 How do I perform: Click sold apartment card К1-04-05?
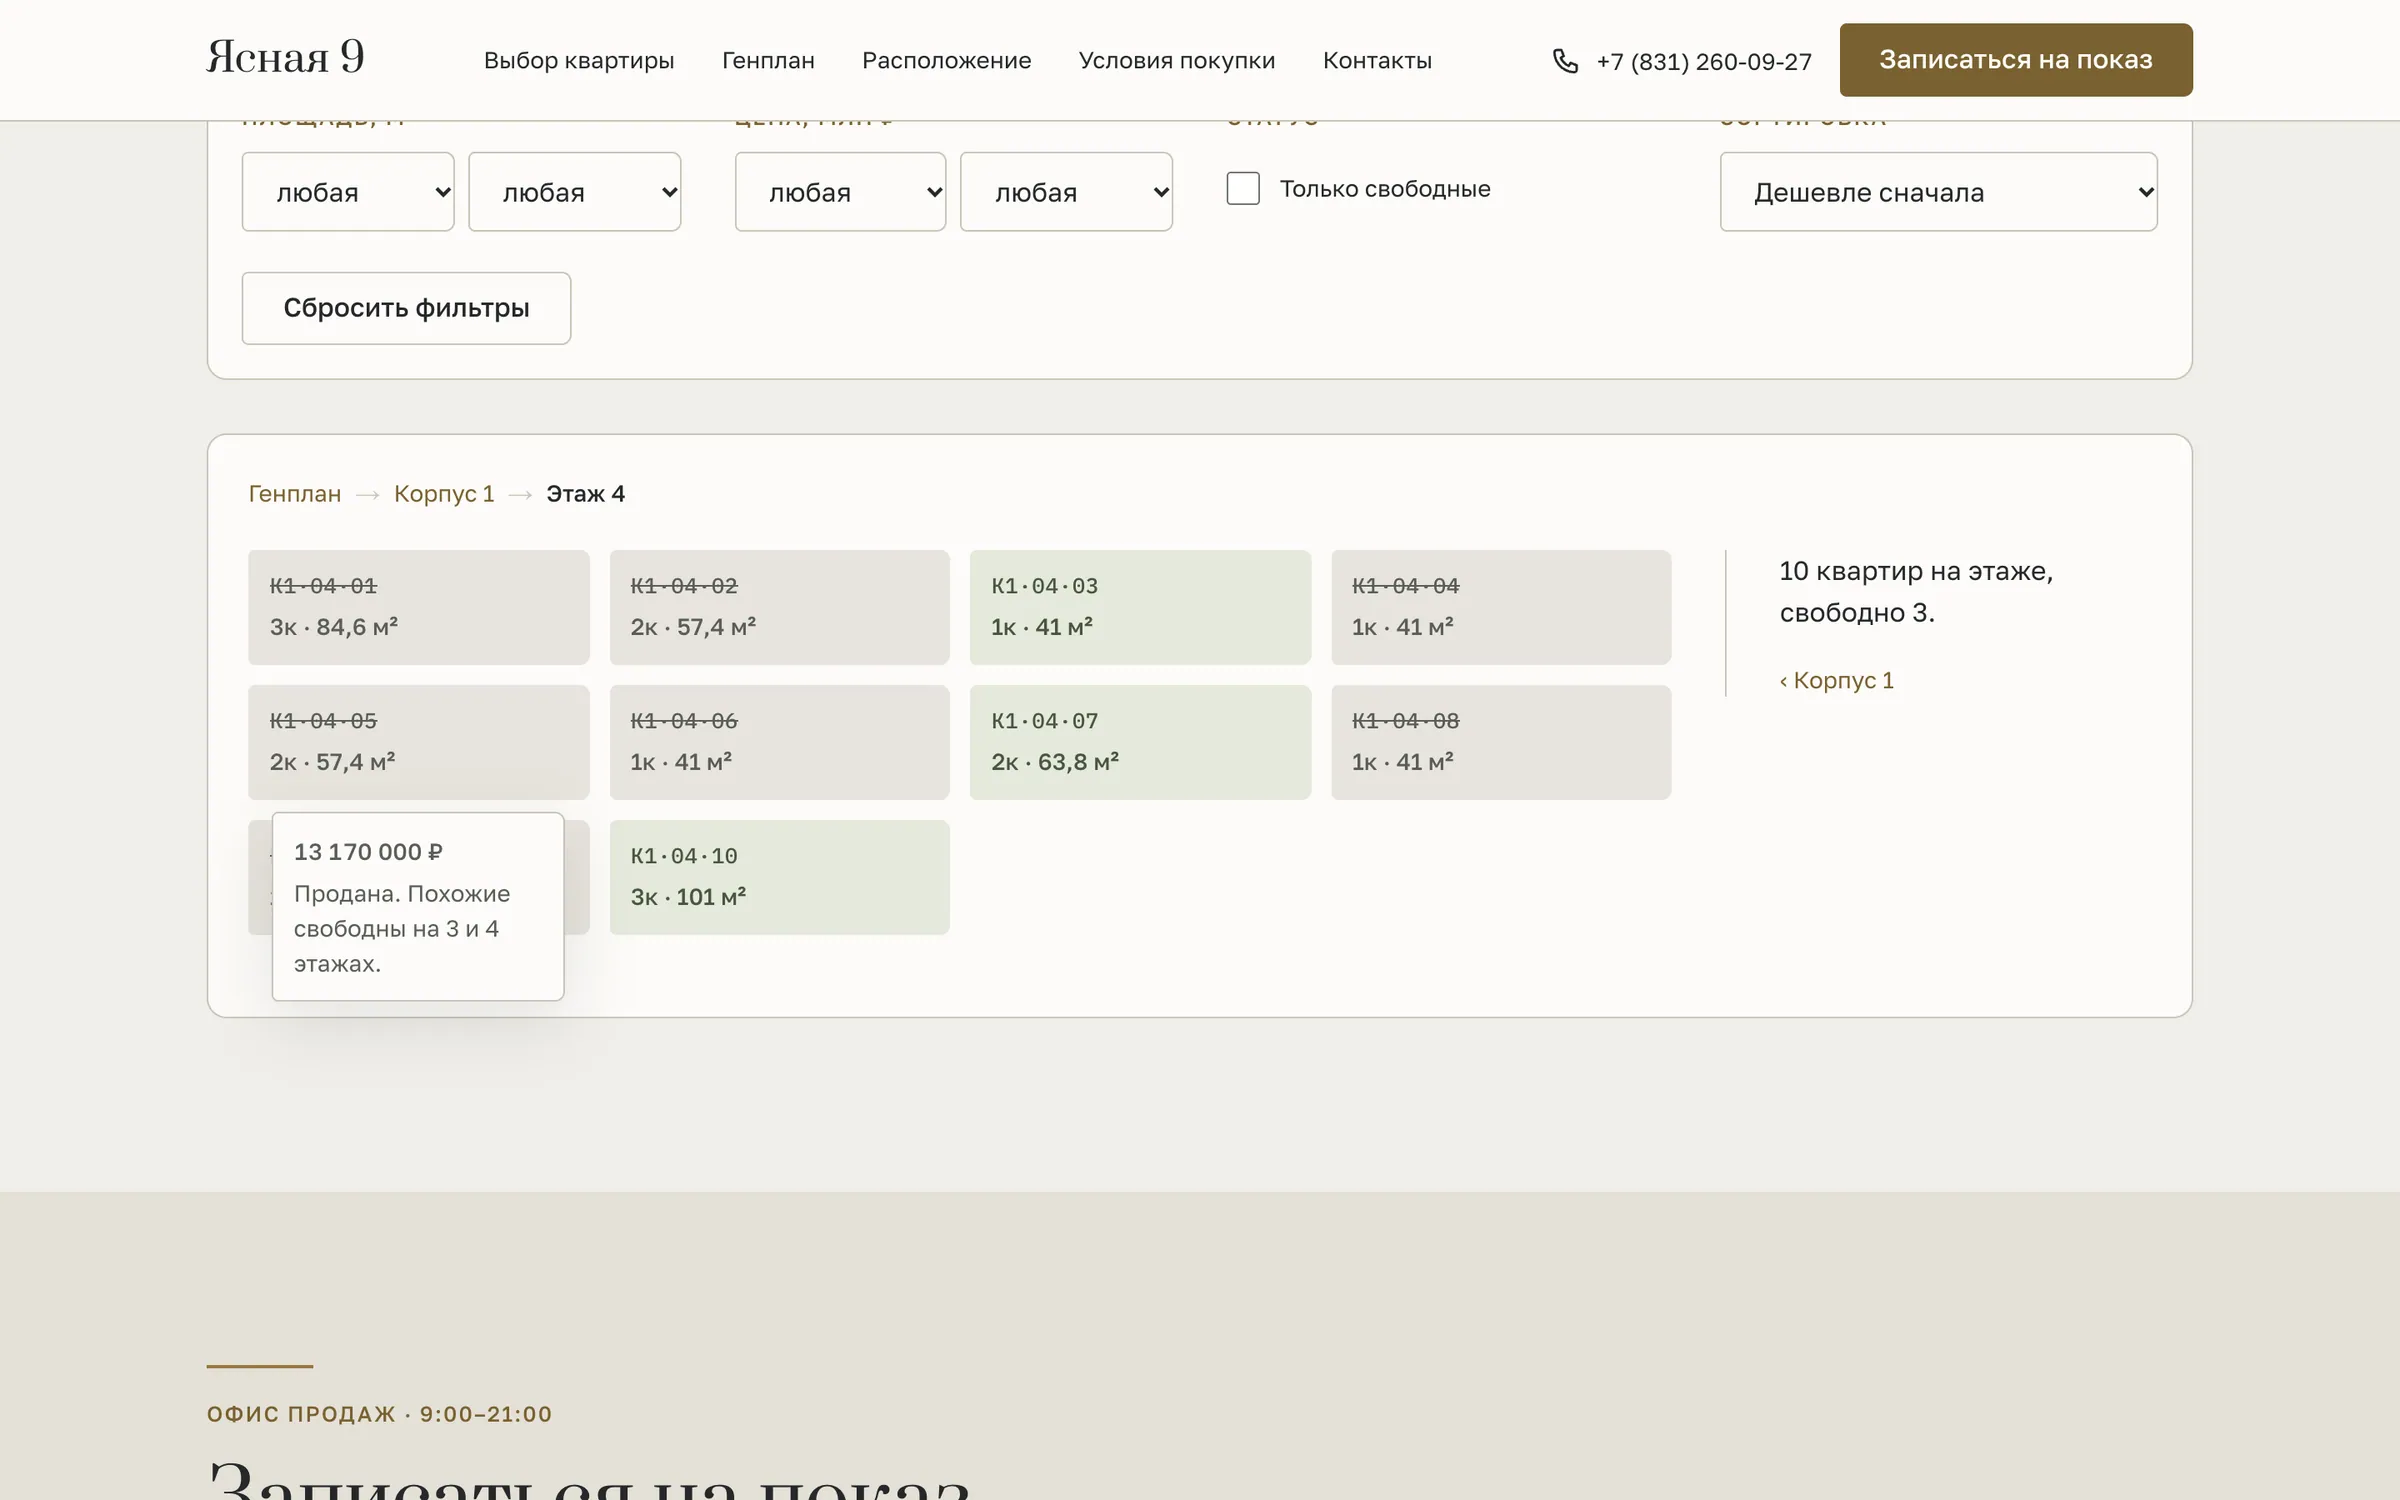coord(418,742)
